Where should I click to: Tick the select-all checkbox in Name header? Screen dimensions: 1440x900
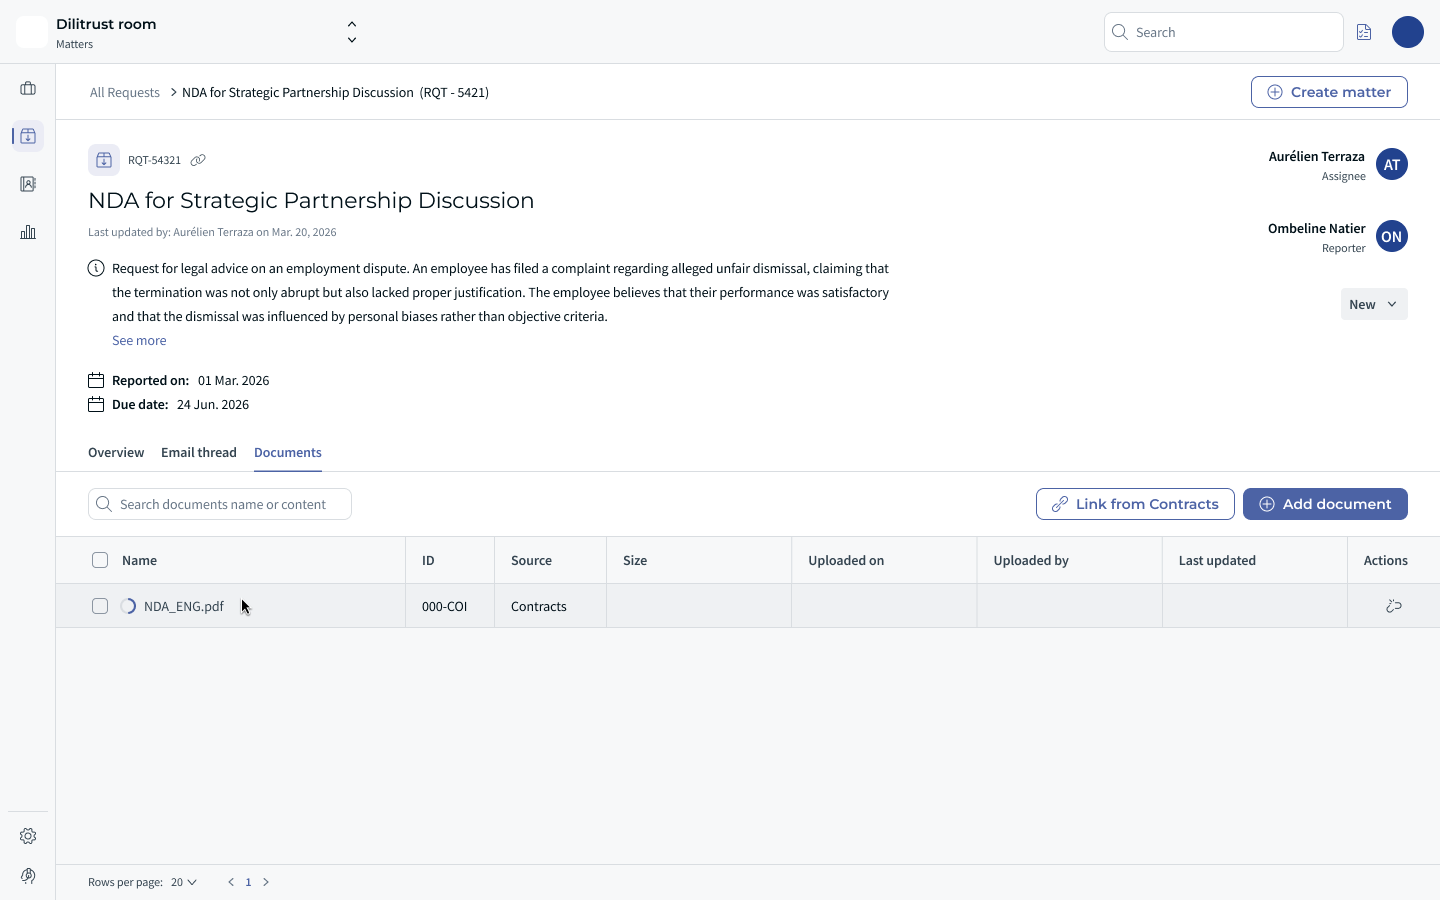coord(100,560)
